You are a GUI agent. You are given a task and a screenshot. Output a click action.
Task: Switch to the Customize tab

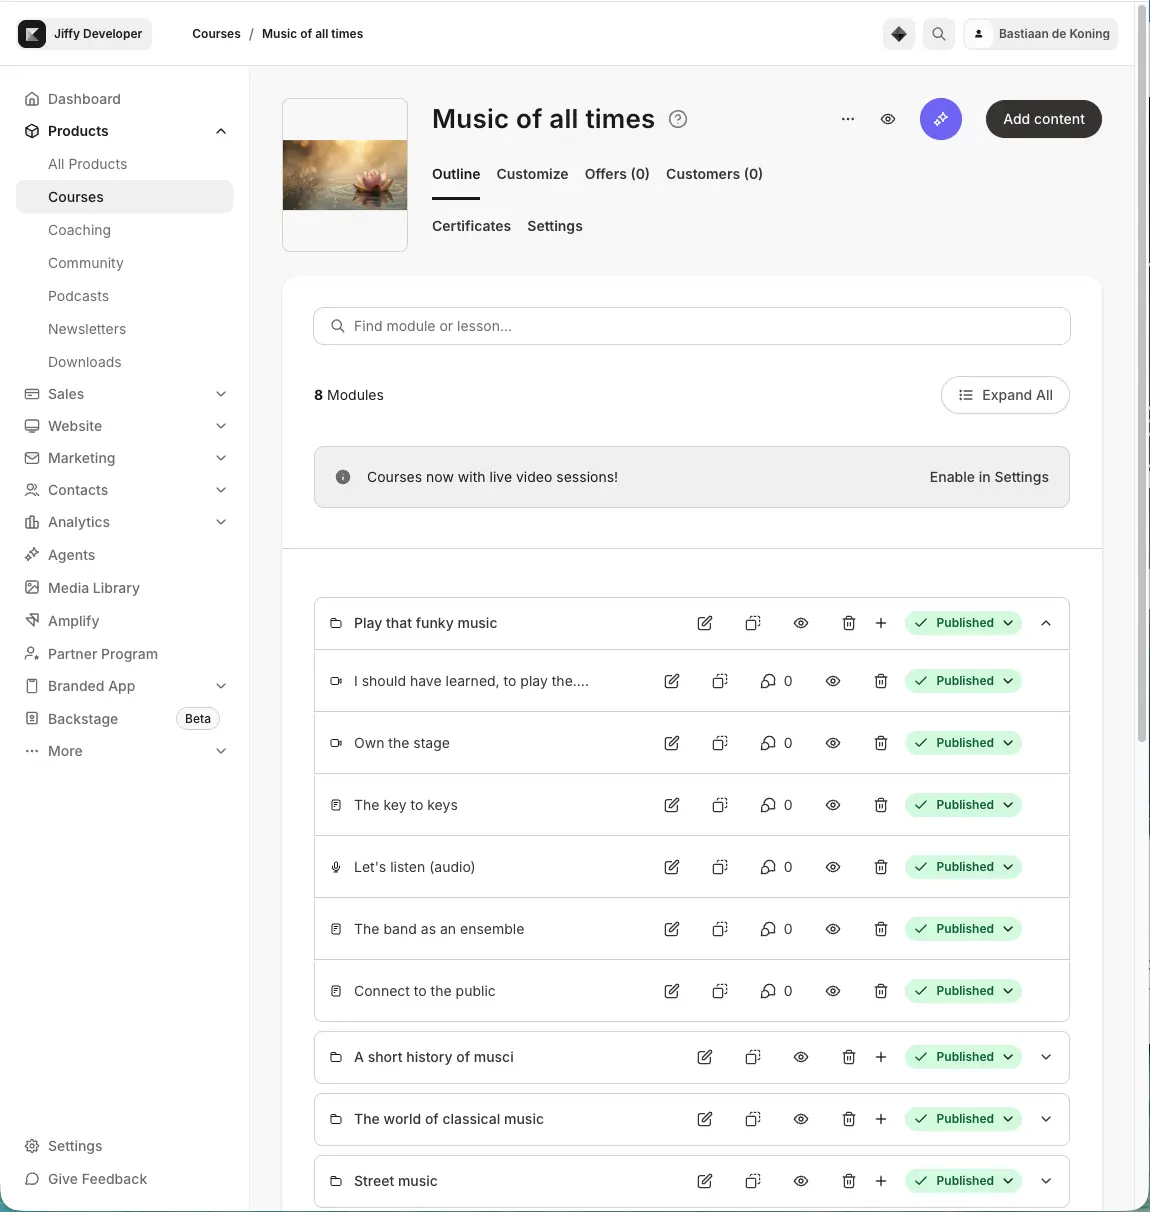click(x=532, y=174)
